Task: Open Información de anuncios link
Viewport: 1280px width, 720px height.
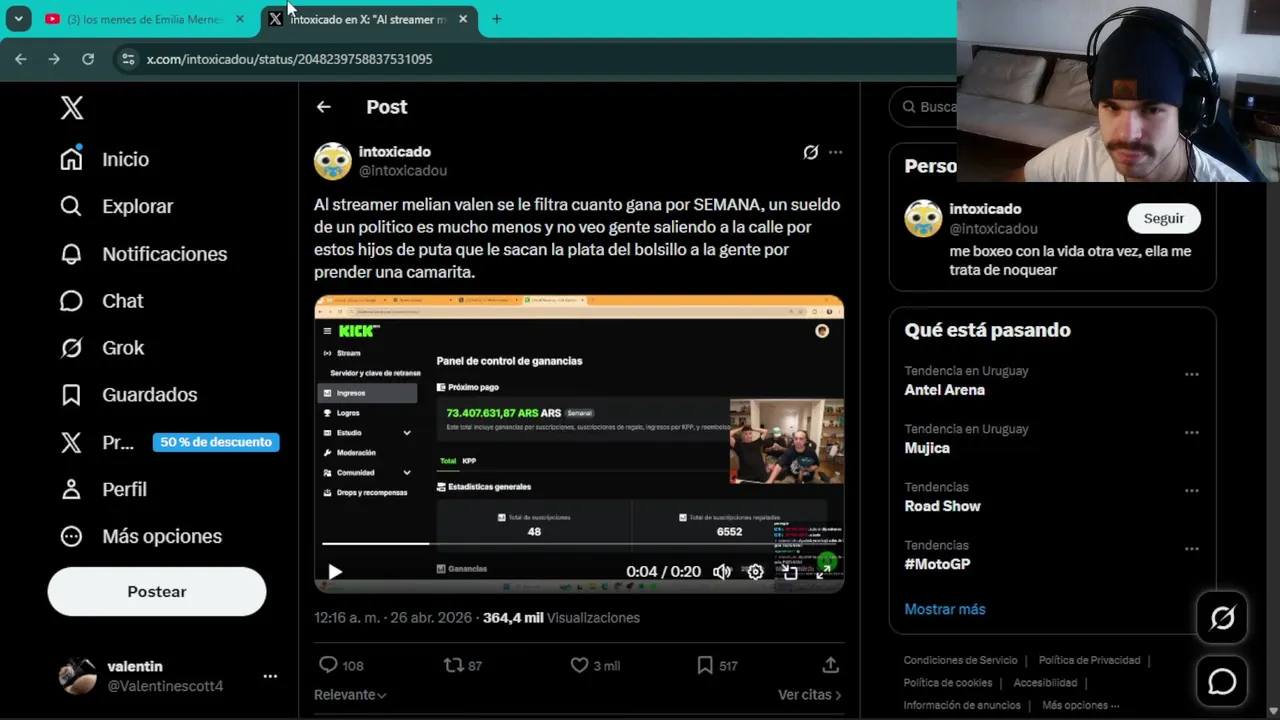Action: (x=962, y=705)
